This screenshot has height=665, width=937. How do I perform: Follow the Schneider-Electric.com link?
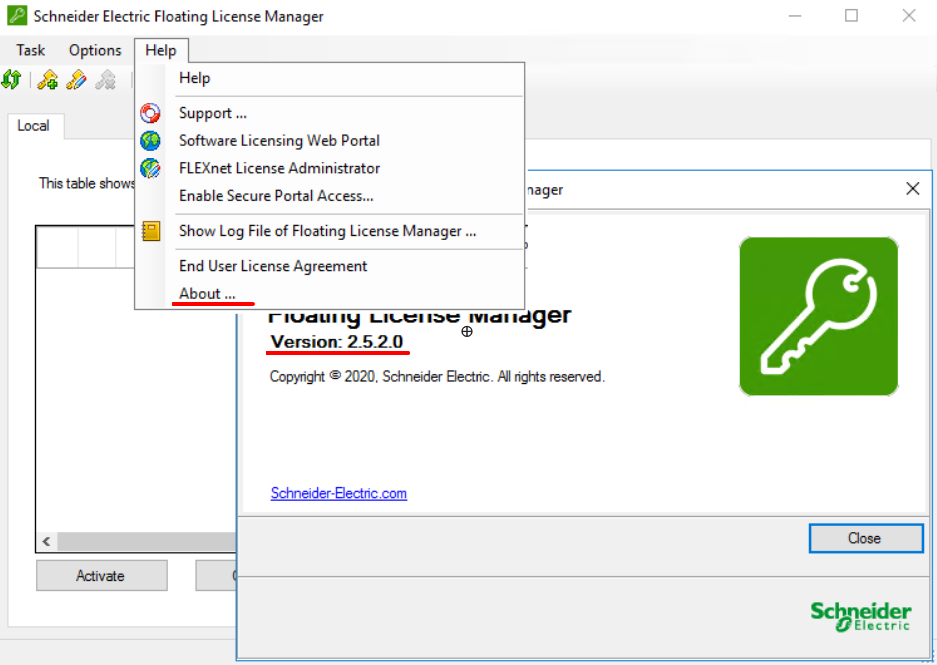pos(339,493)
